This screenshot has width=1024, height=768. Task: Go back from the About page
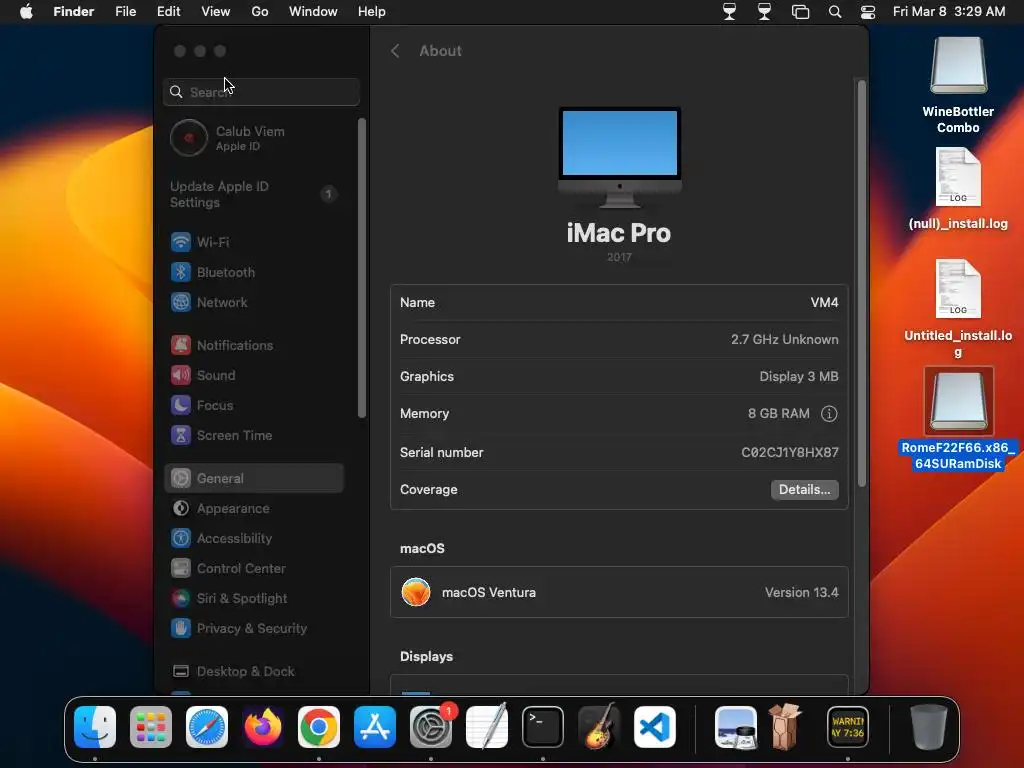click(x=394, y=51)
